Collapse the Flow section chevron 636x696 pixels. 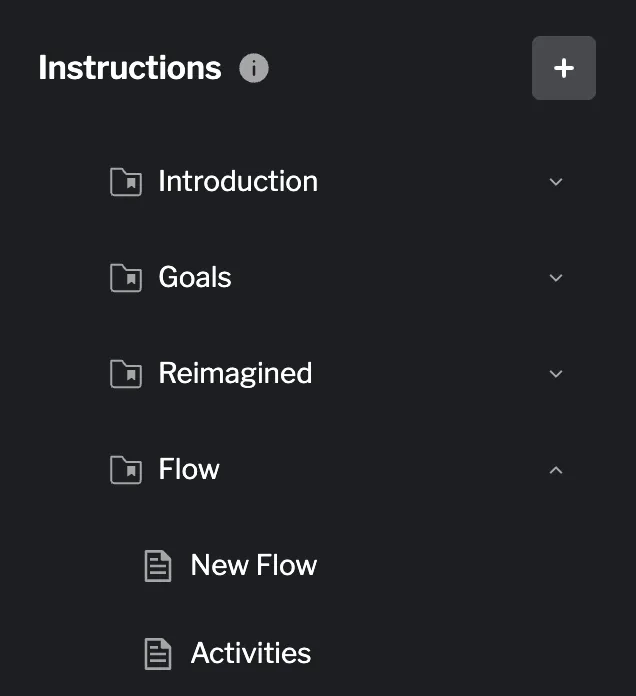click(x=557, y=470)
